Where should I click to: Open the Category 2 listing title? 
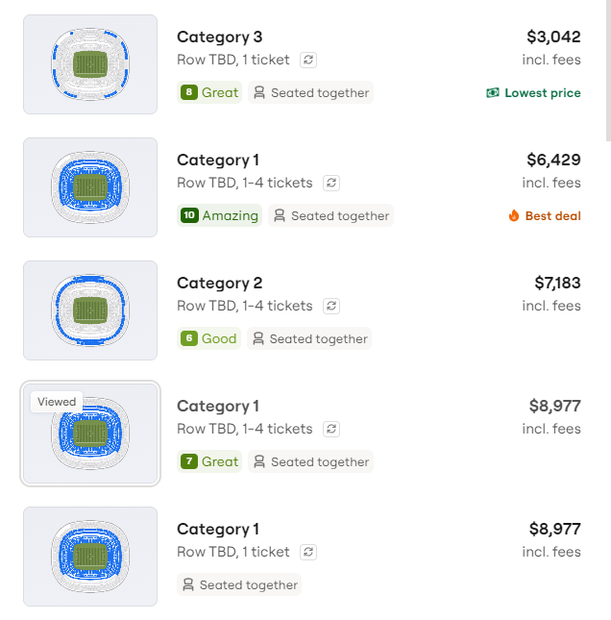coord(219,283)
